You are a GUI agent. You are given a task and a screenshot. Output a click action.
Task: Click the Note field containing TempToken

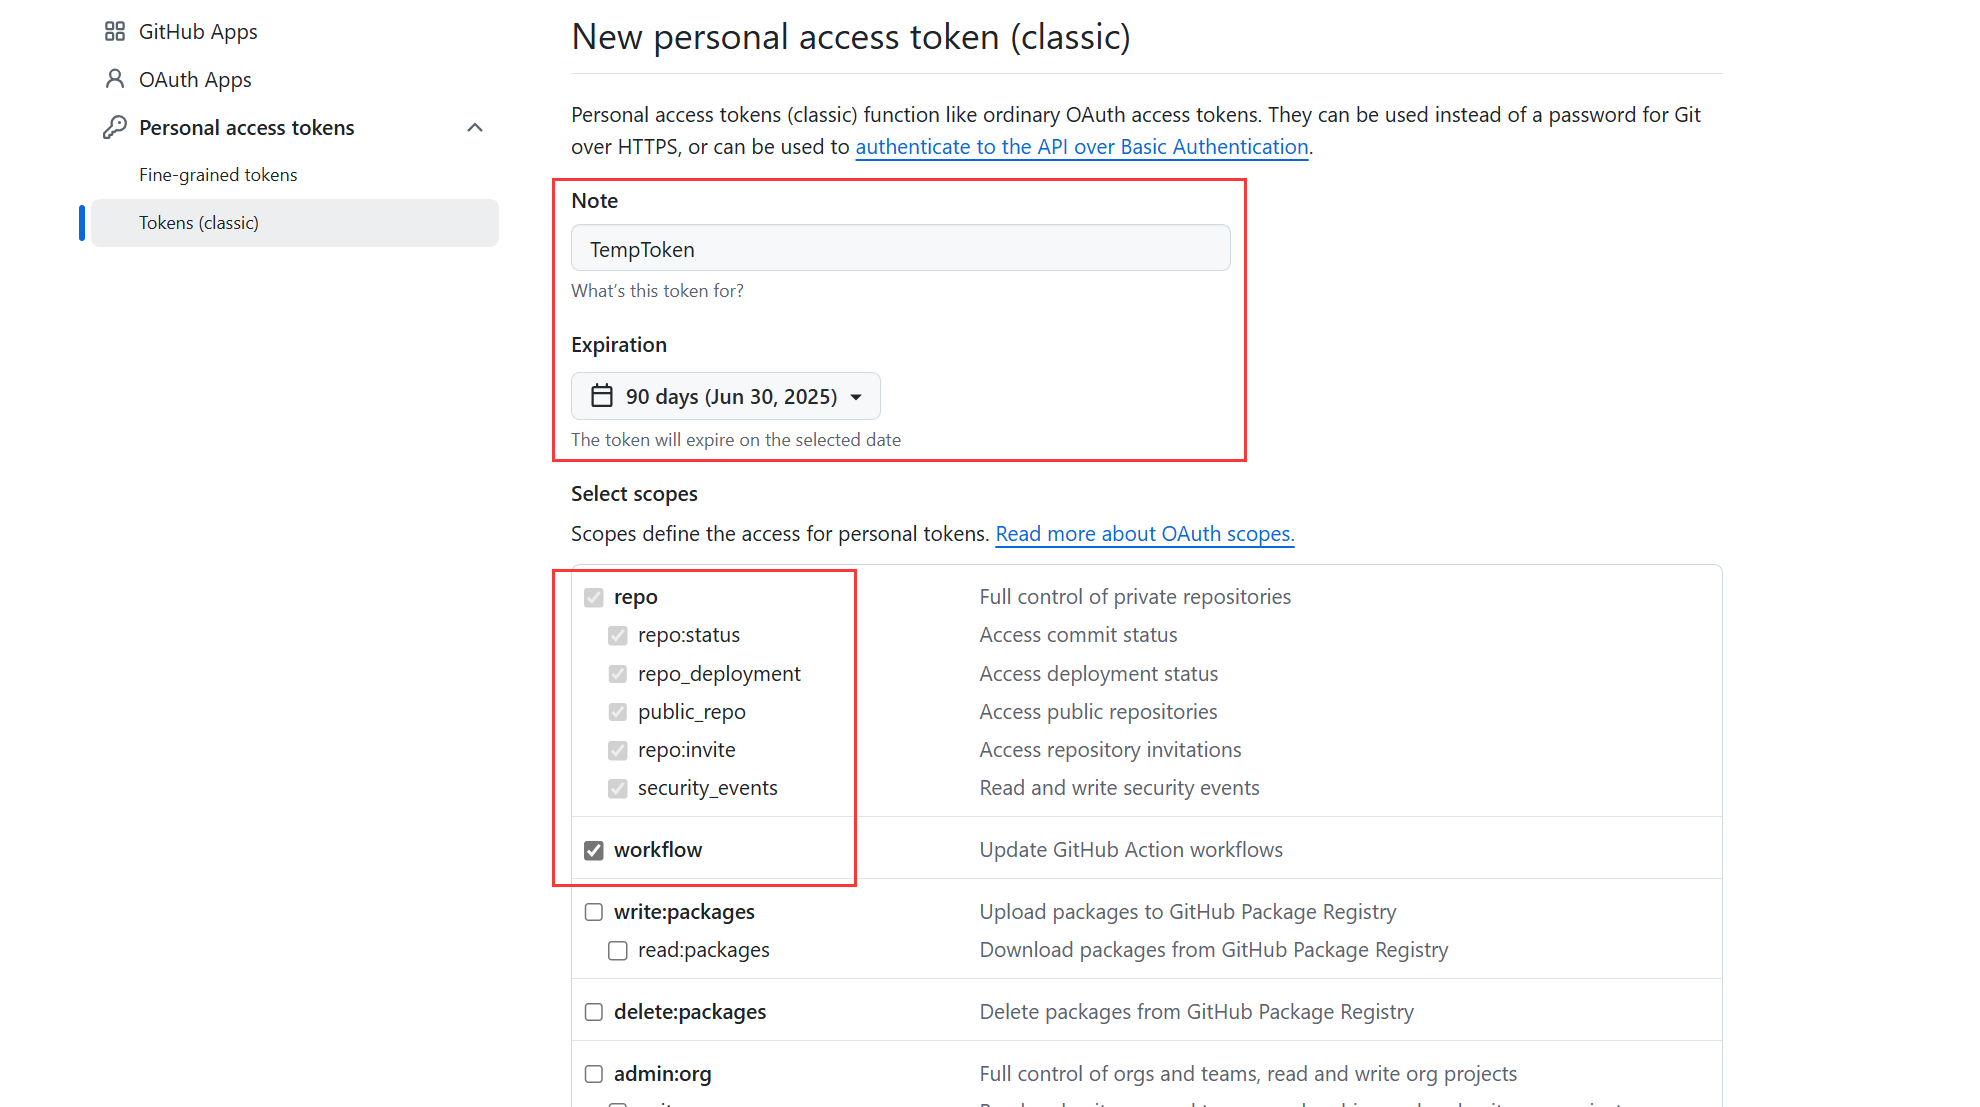pyautogui.click(x=900, y=248)
